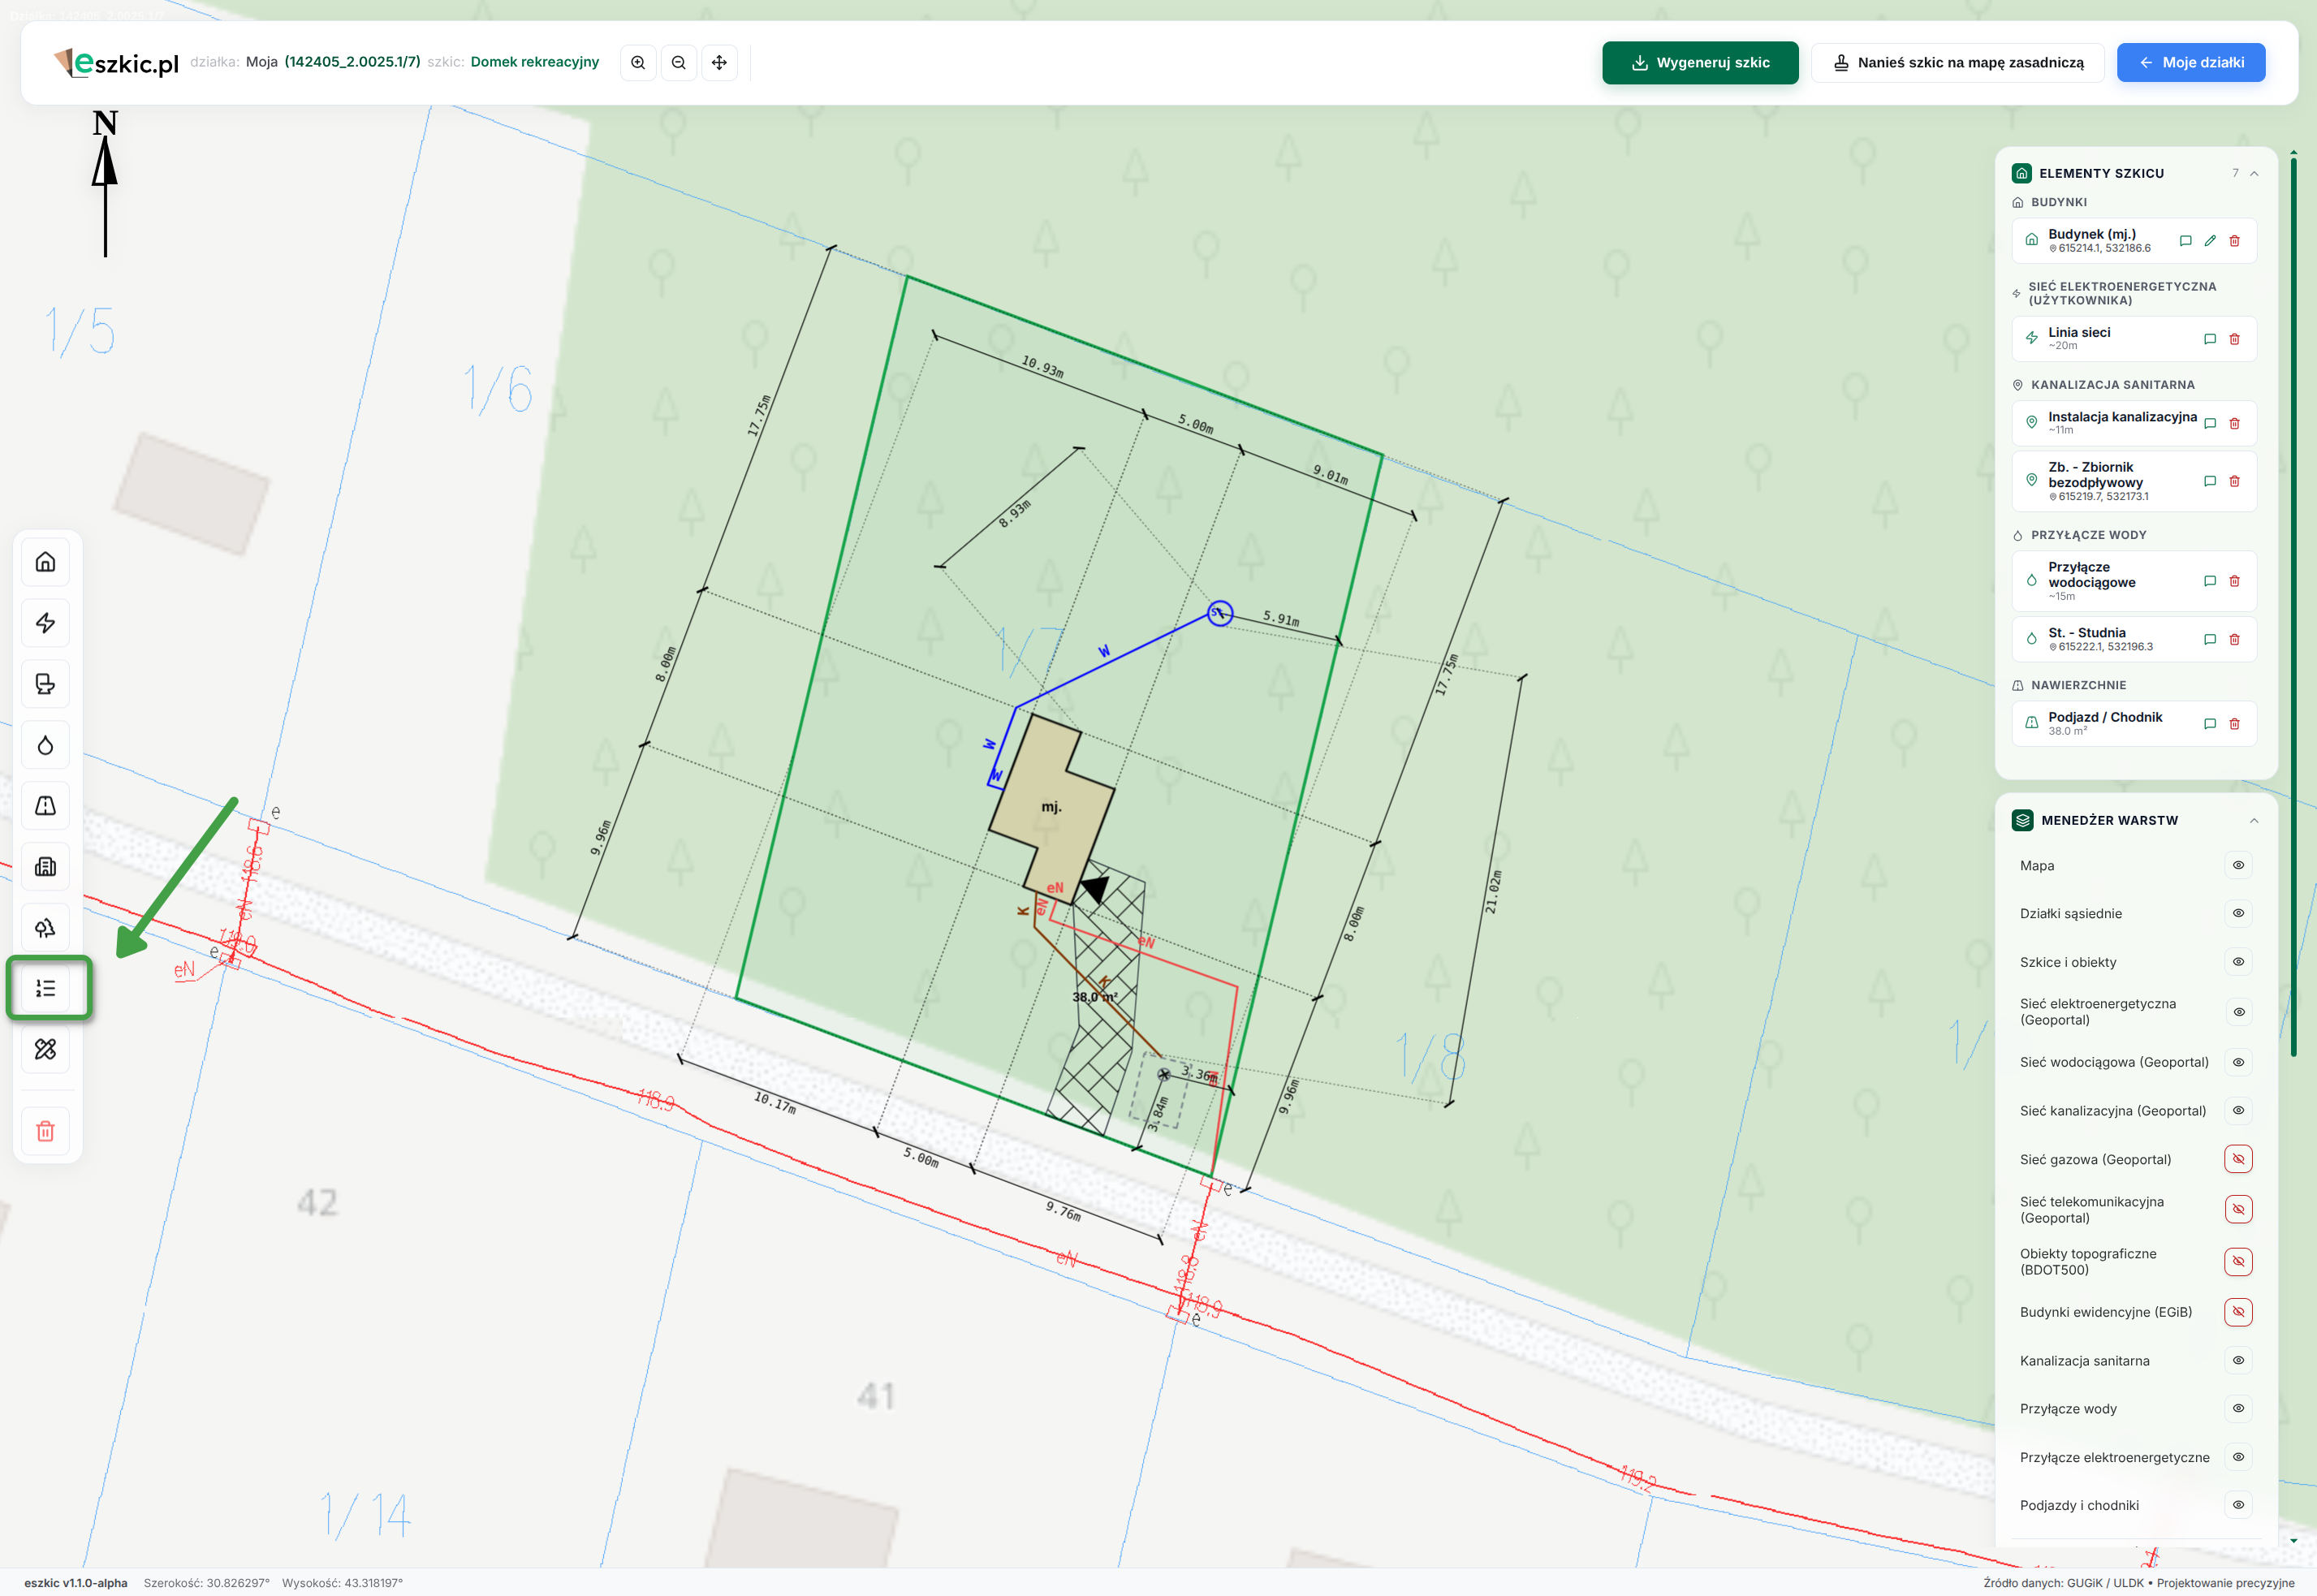Add a comment to Budynek (mj.)
This screenshot has height=1596, width=2317.
point(2186,241)
